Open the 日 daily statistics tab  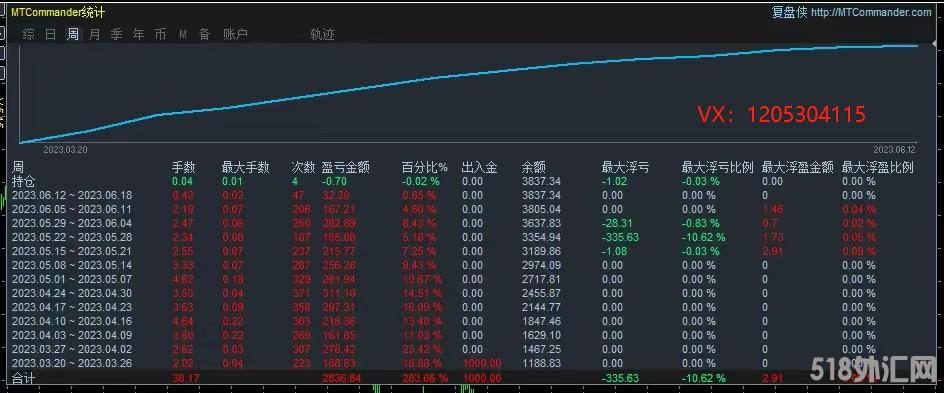click(x=51, y=34)
